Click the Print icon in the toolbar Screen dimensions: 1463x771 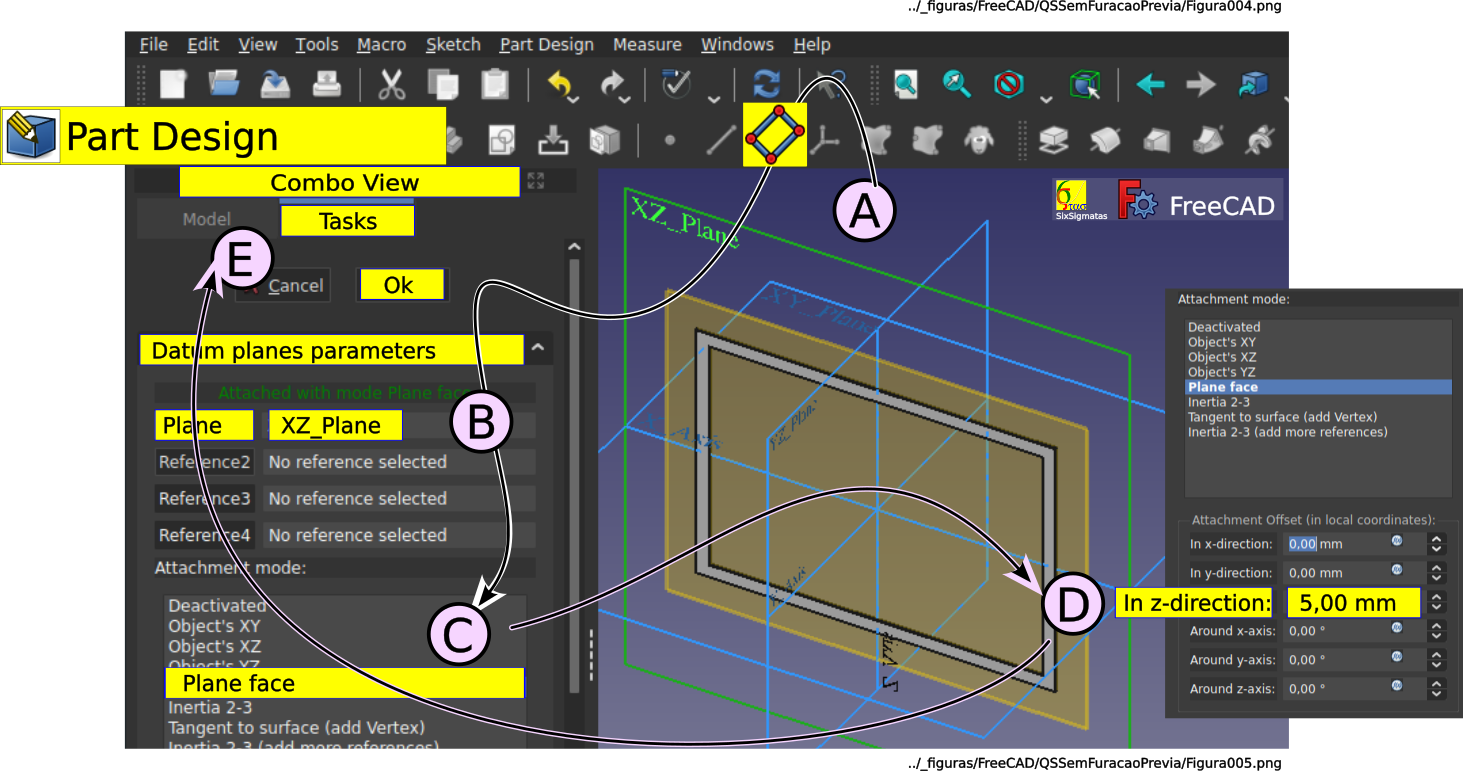[x=326, y=84]
